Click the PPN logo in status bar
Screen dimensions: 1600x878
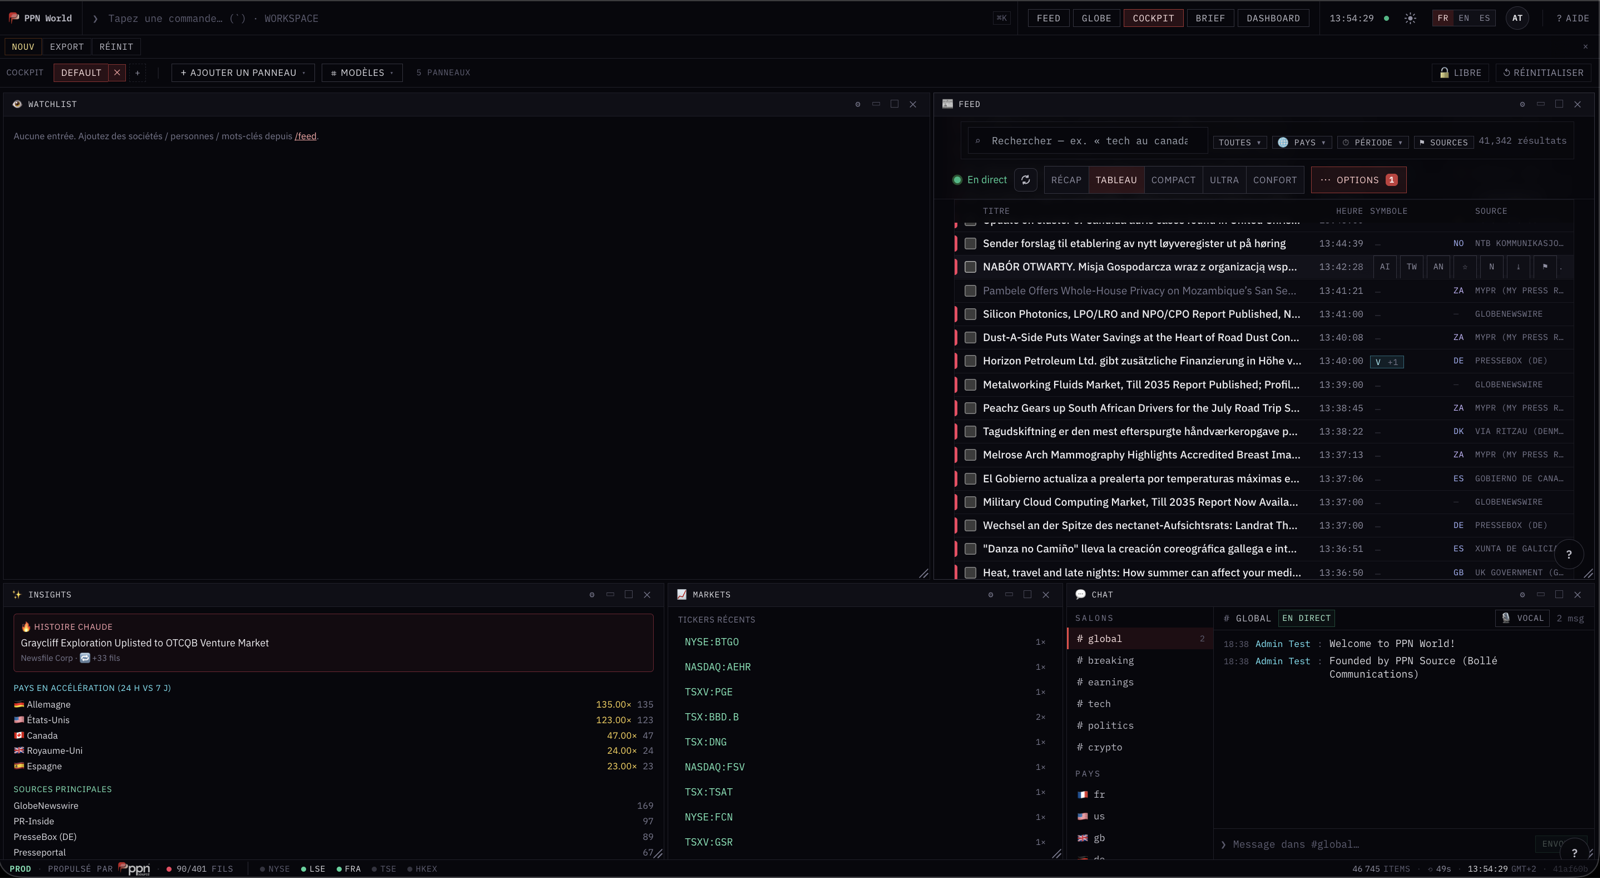(x=135, y=869)
